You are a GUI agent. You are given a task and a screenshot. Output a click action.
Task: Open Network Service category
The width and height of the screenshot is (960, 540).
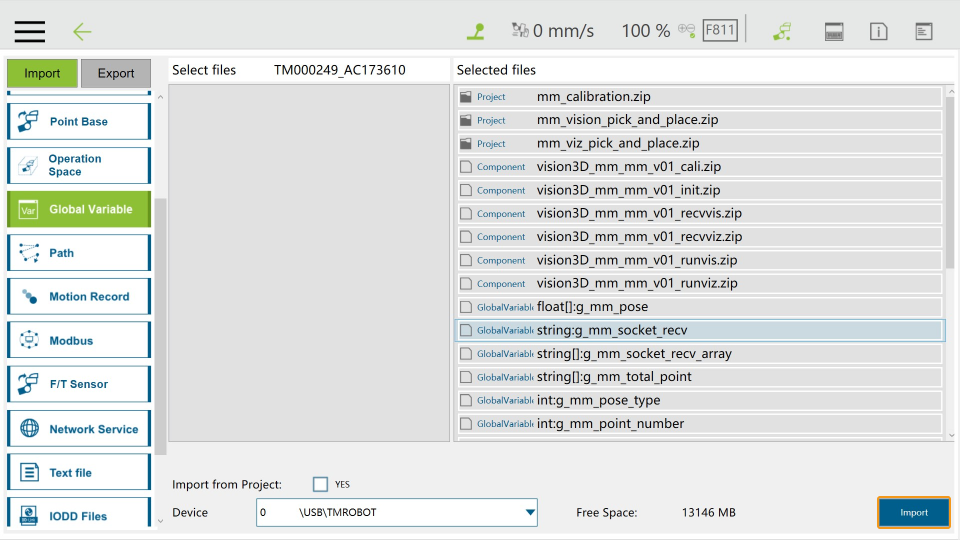tap(78, 429)
